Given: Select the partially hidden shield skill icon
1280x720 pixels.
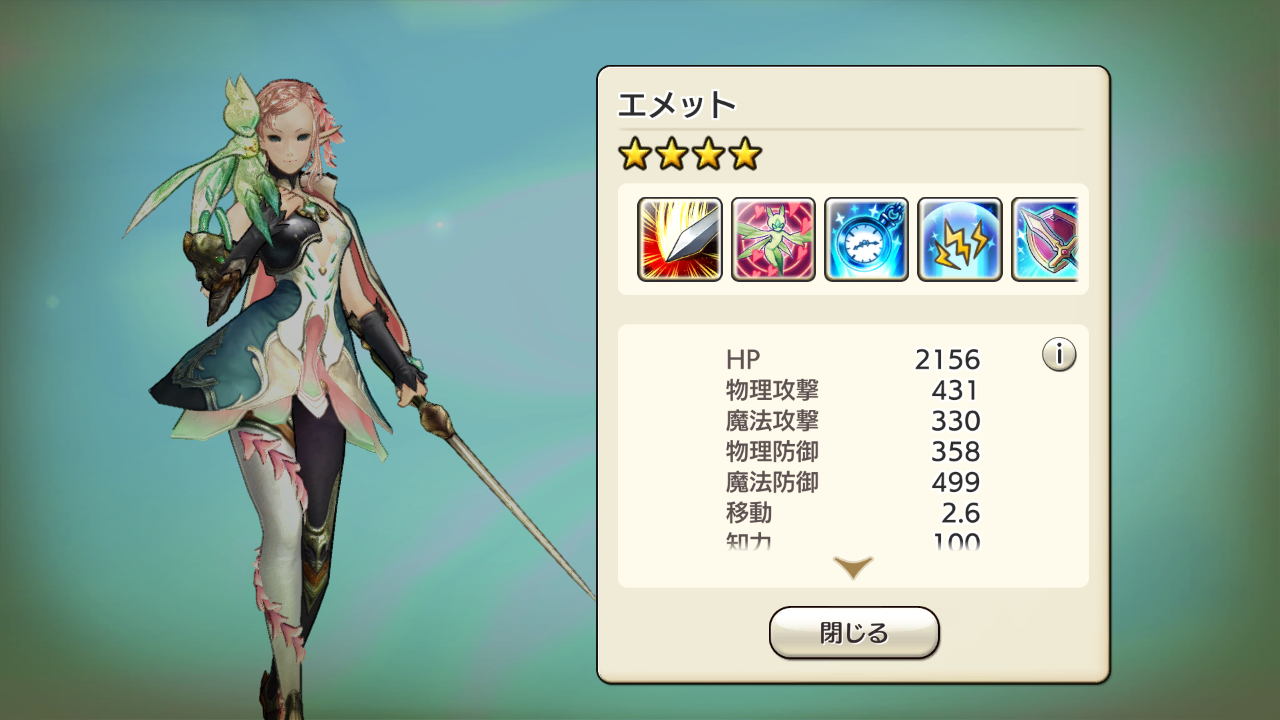Looking at the screenshot, I should [1044, 239].
